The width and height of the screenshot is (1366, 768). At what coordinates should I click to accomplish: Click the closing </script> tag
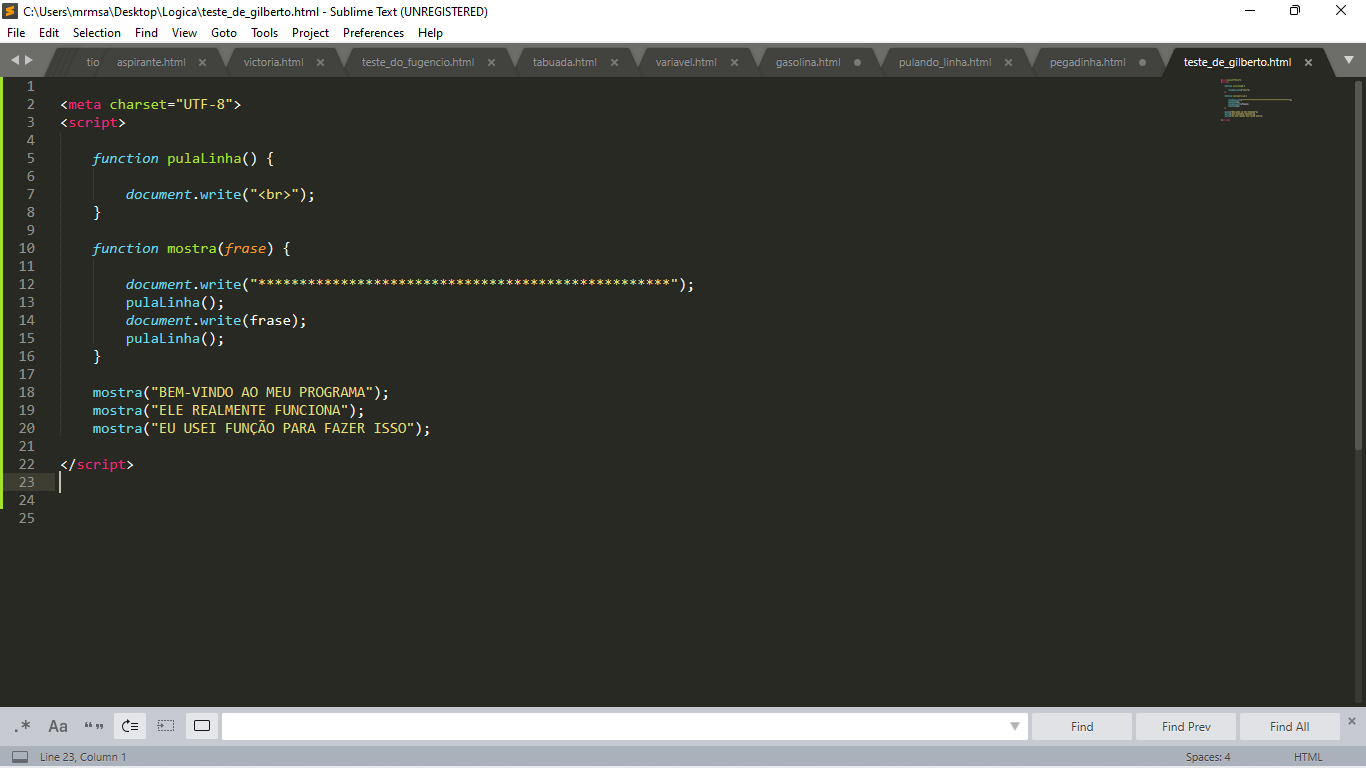(x=97, y=465)
